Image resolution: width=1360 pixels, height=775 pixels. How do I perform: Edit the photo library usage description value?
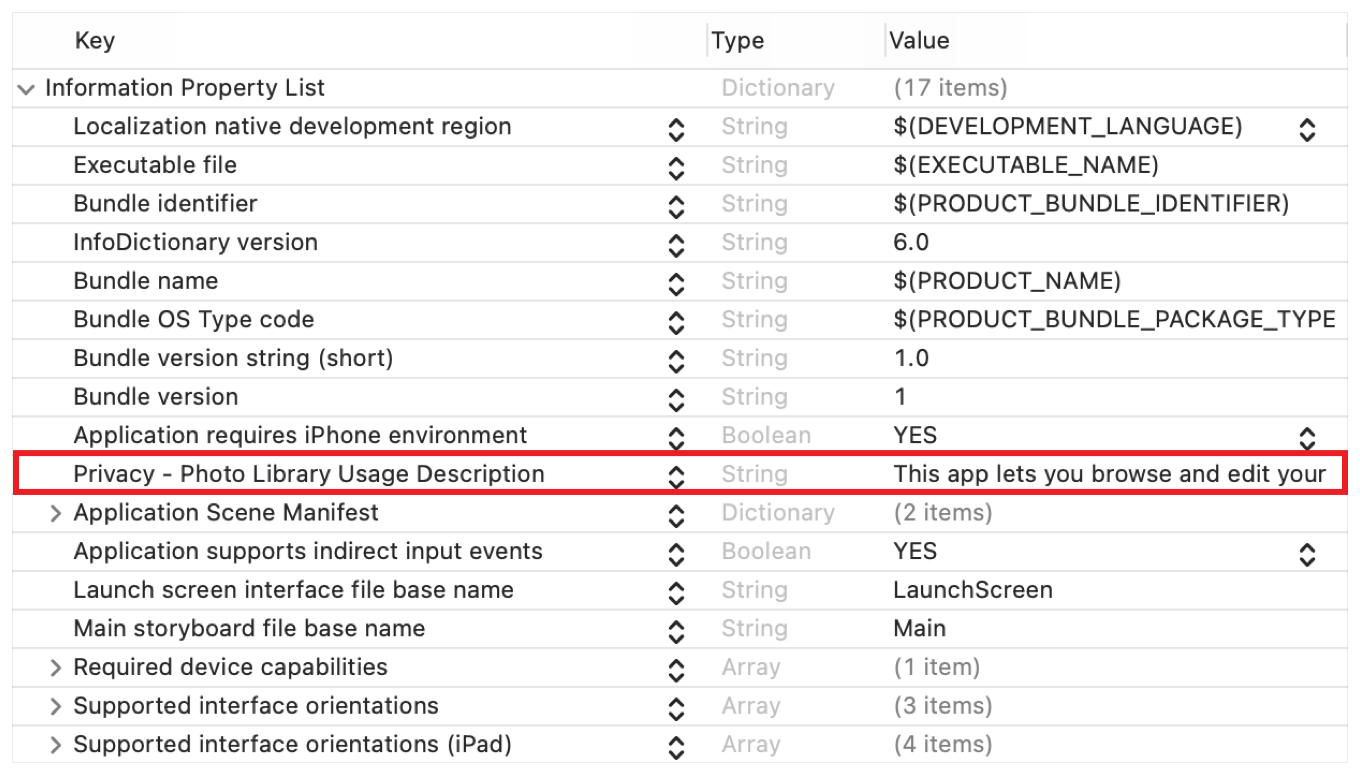tap(1108, 474)
